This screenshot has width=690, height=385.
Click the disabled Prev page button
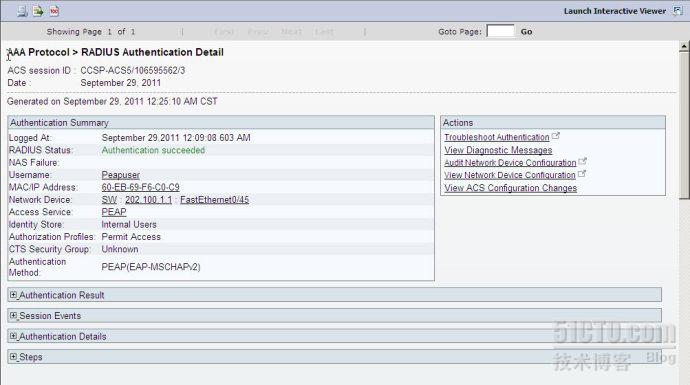[258, 32]
